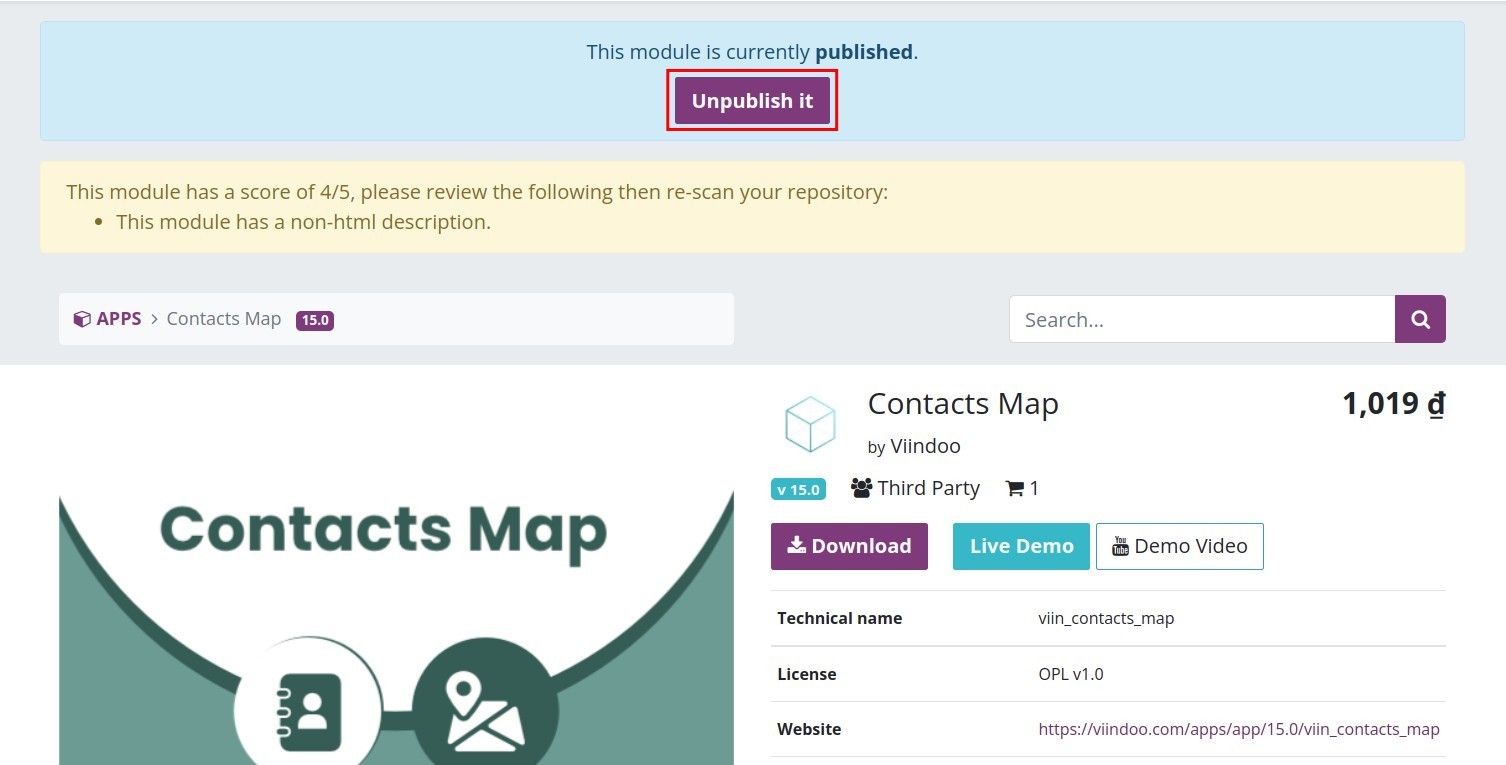This screenshot has height=765, width=1506.
Task: Open the Live Demo button
Action: point(1021,546)
